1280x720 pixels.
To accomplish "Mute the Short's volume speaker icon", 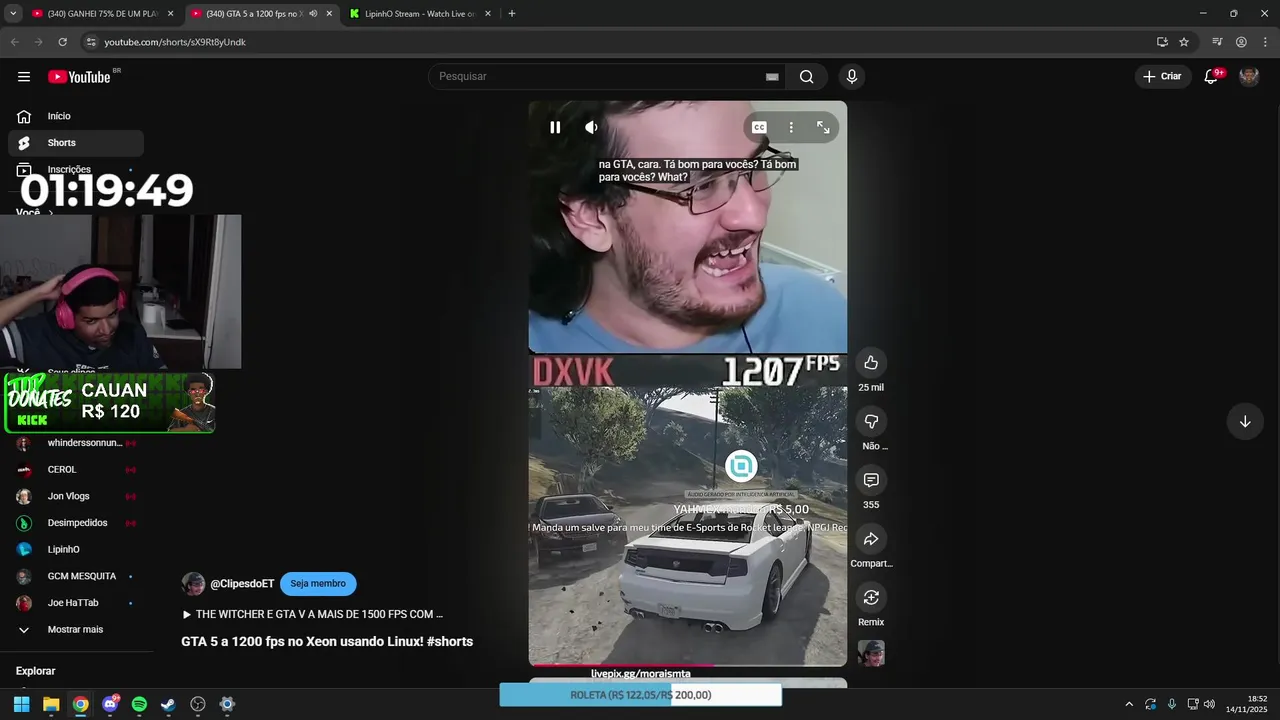I will (591, 127).
